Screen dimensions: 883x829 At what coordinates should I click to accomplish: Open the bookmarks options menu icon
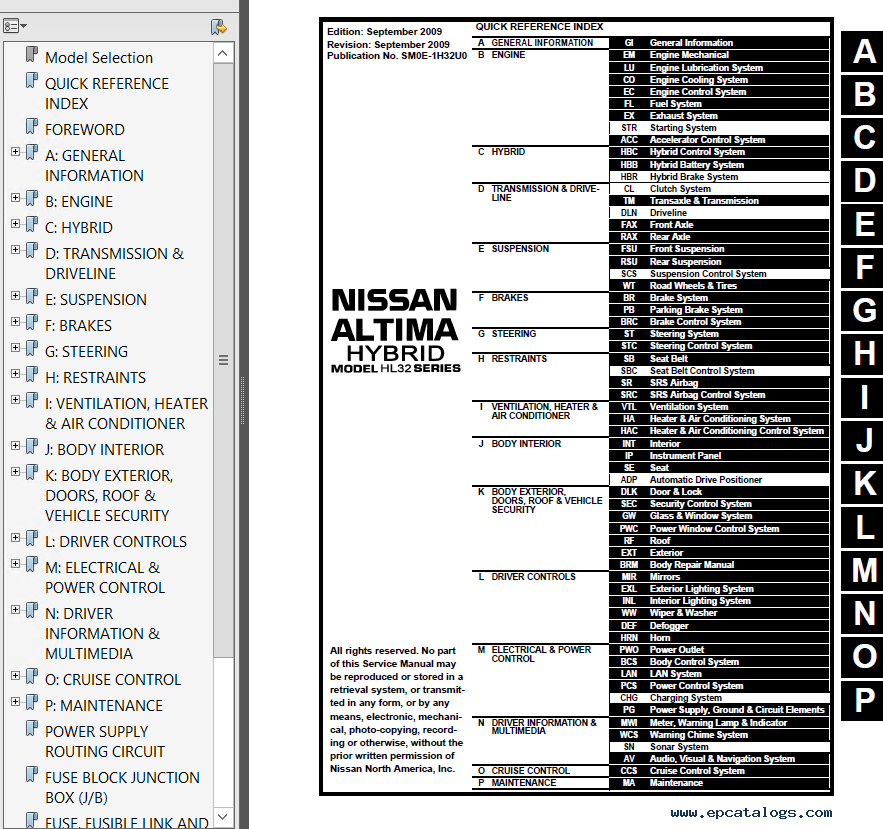click(x=15, y=26)
